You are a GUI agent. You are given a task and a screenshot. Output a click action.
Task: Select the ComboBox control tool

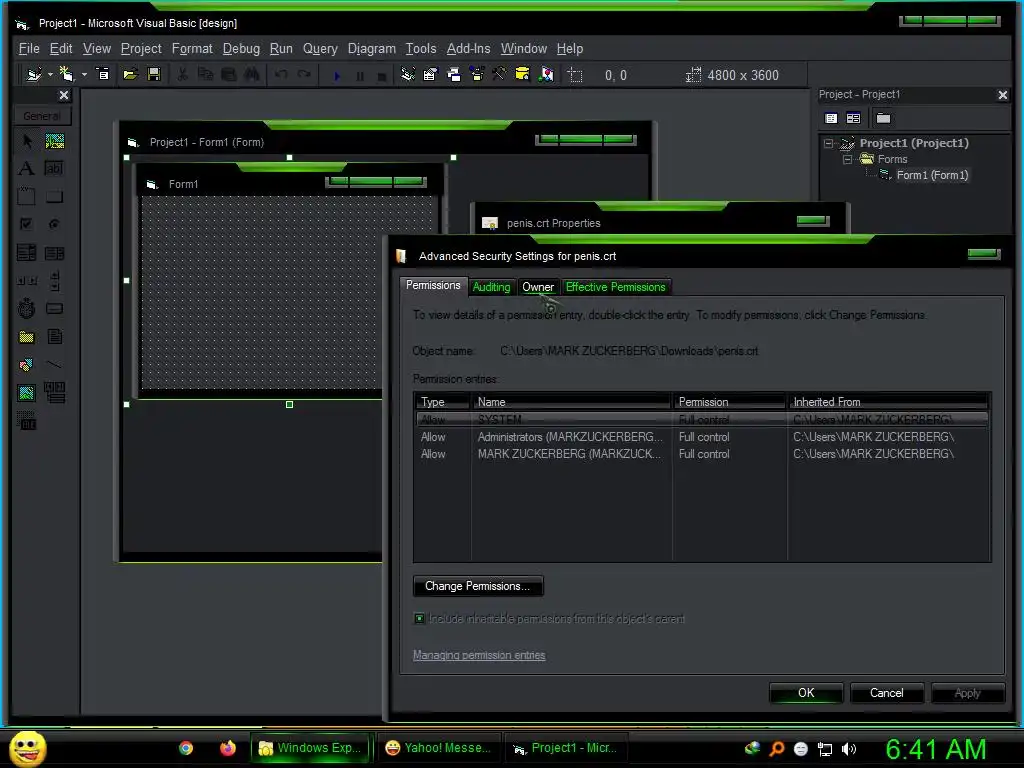click(27, 253)
